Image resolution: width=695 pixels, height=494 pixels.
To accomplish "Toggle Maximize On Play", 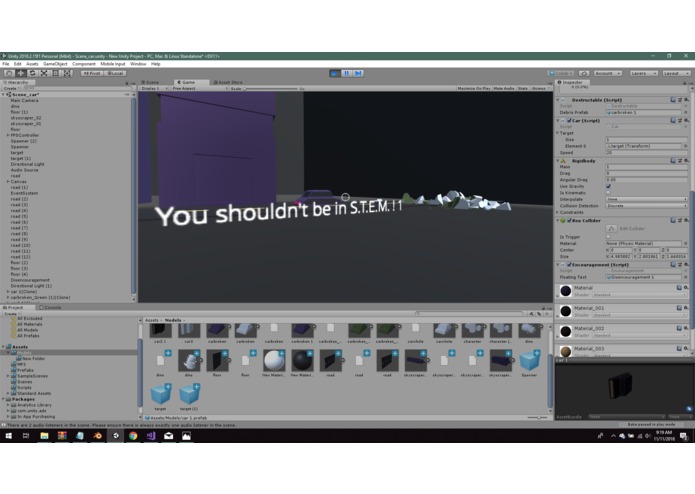I will click(x=474, y=88).
